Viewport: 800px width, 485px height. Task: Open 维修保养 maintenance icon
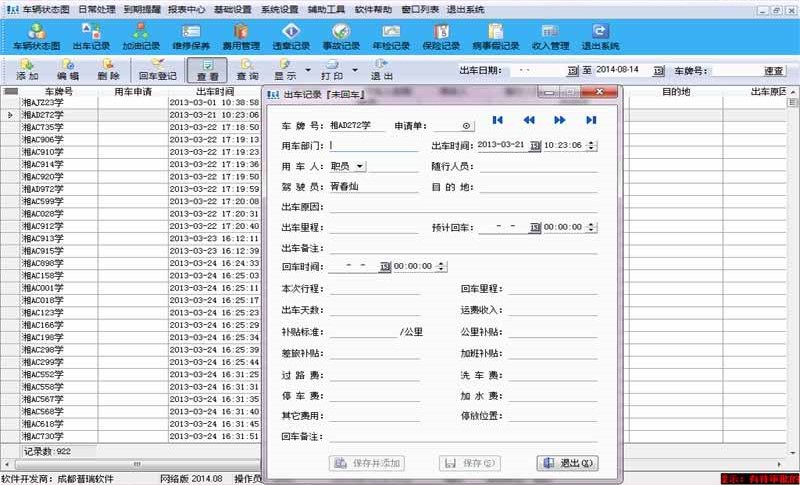(188, 37)
